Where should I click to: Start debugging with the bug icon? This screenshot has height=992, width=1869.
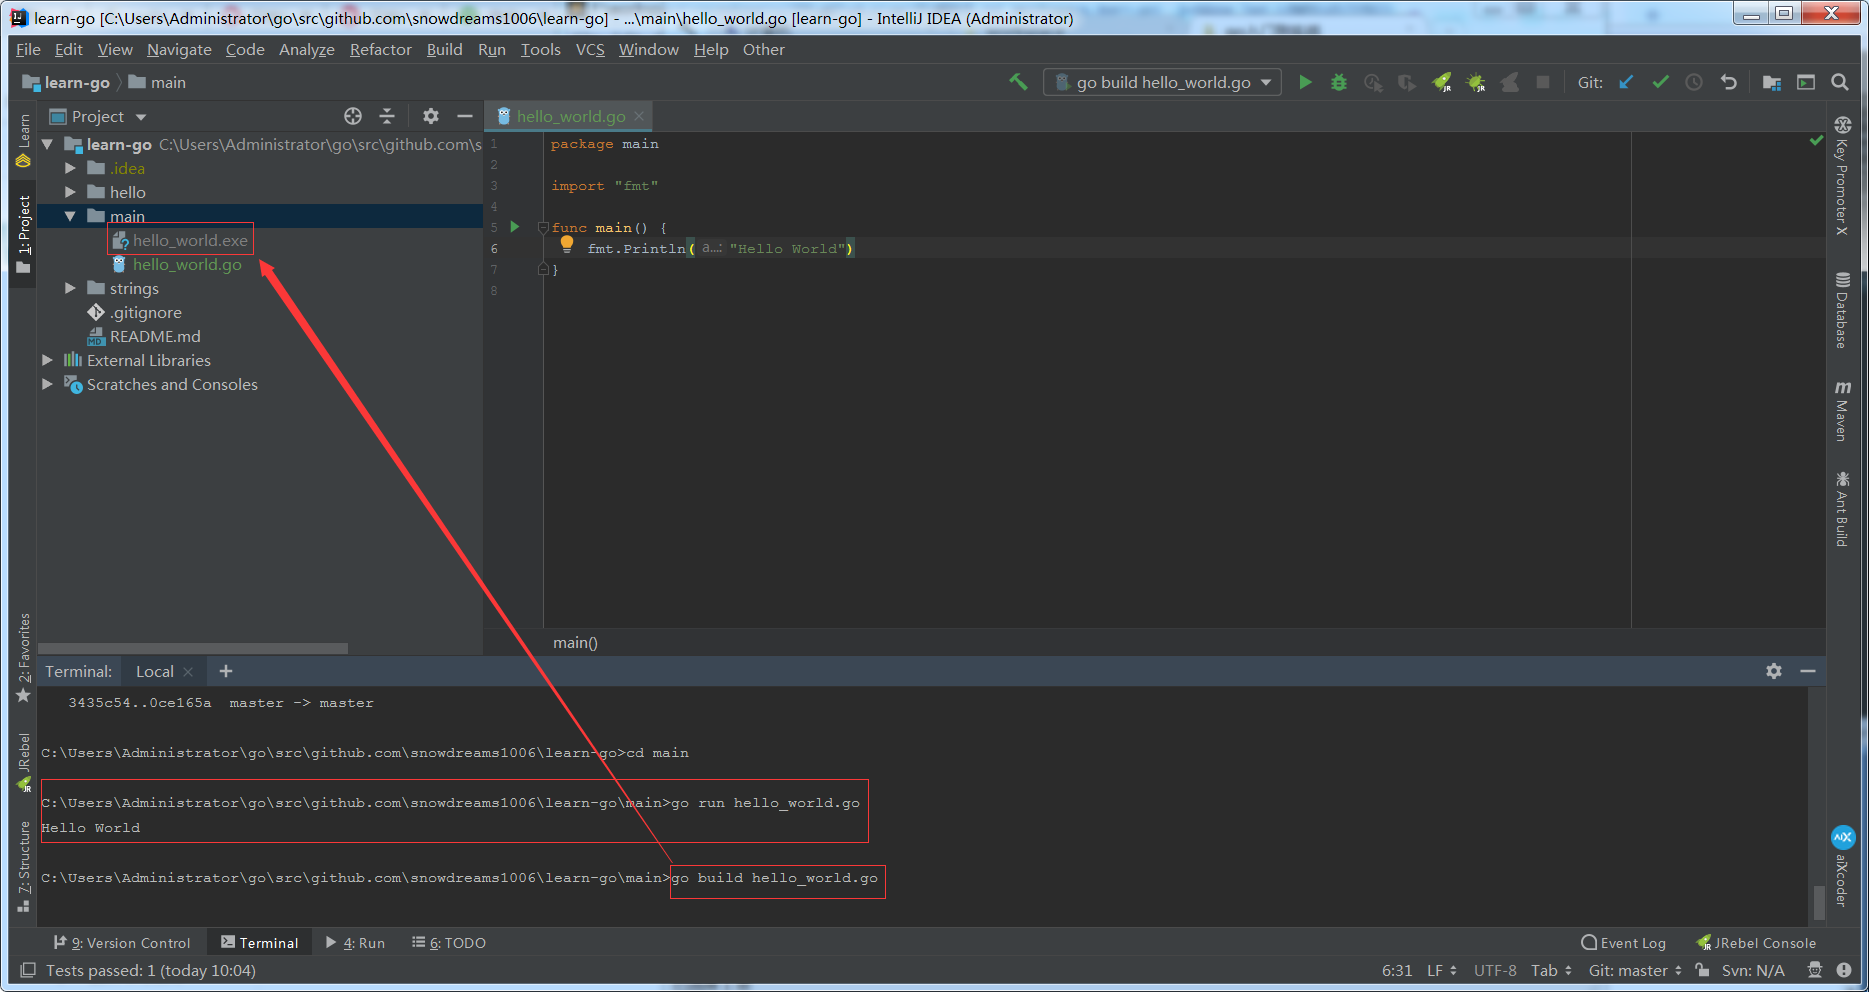pyautogui.click(x=1338, y=82)
